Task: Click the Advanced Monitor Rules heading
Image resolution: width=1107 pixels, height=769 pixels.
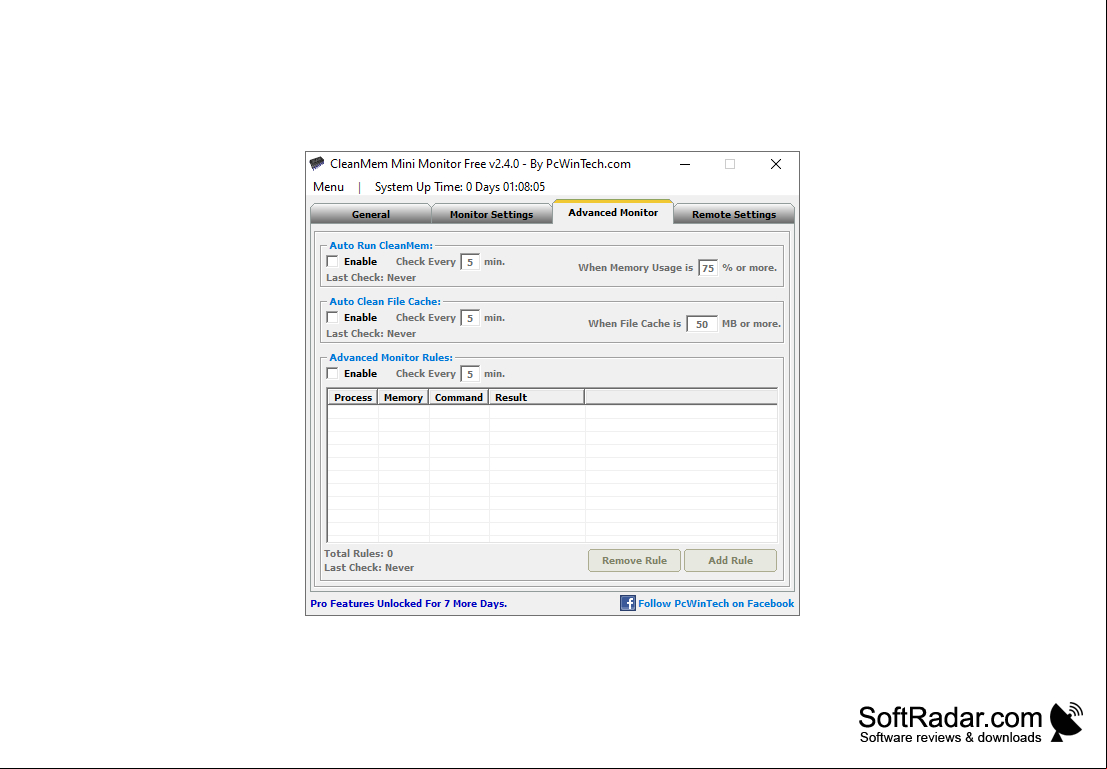Action: click(391, 357)
